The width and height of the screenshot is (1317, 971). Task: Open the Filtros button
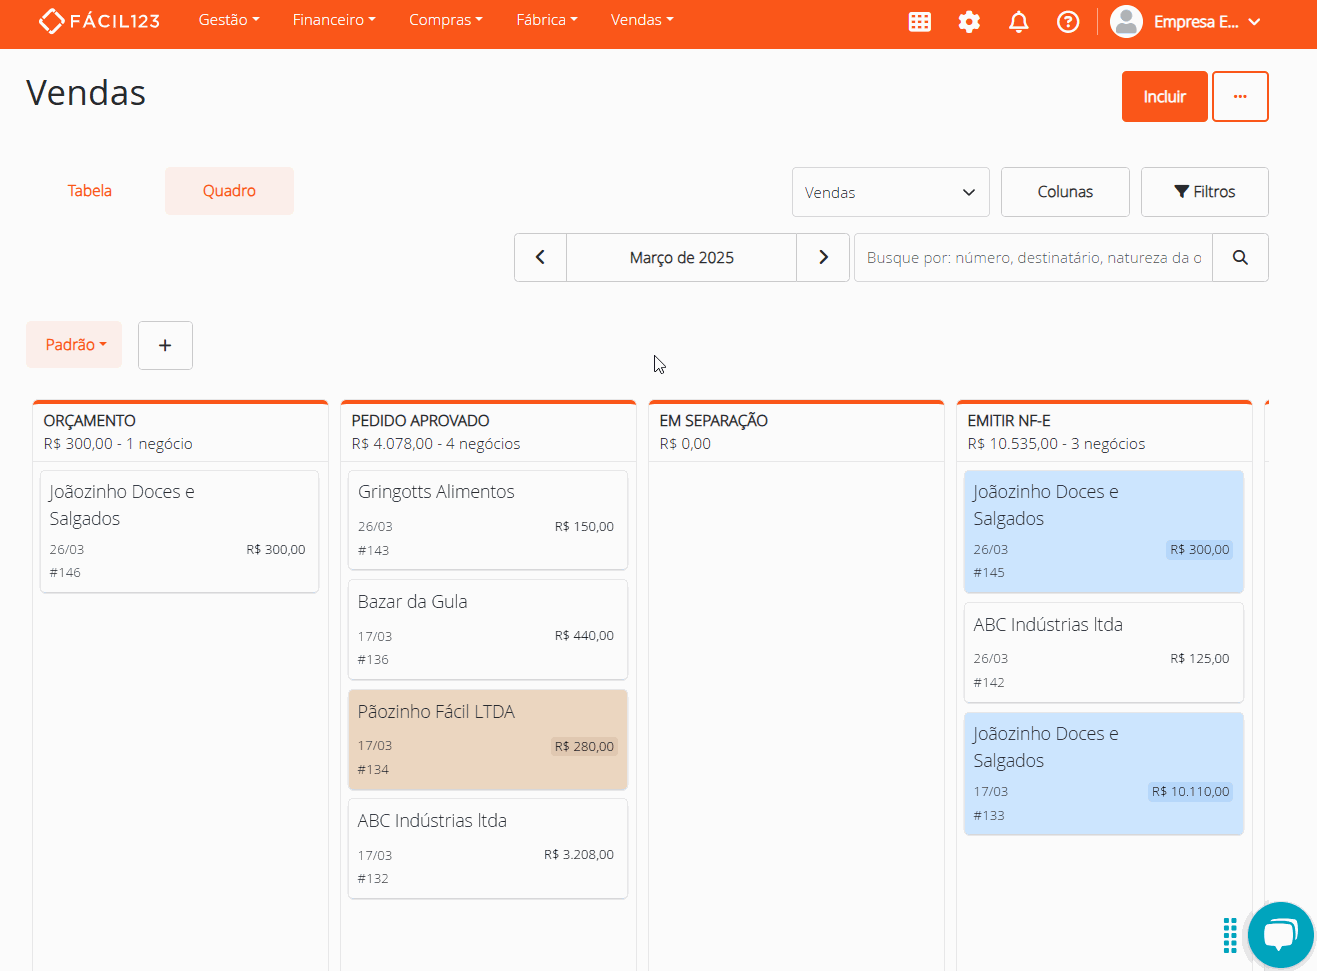click(1205, 192)
